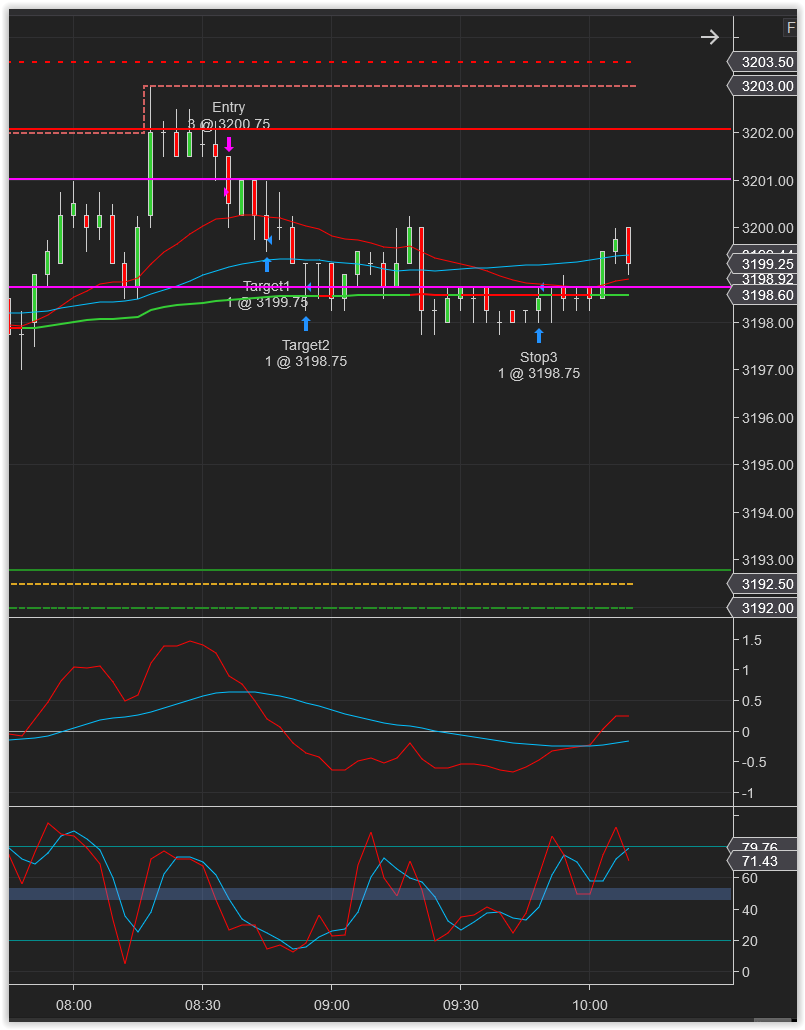Click the blue Target1 up-arrow marker
The image size is (805, 1030).
click(x=267, y=265)
